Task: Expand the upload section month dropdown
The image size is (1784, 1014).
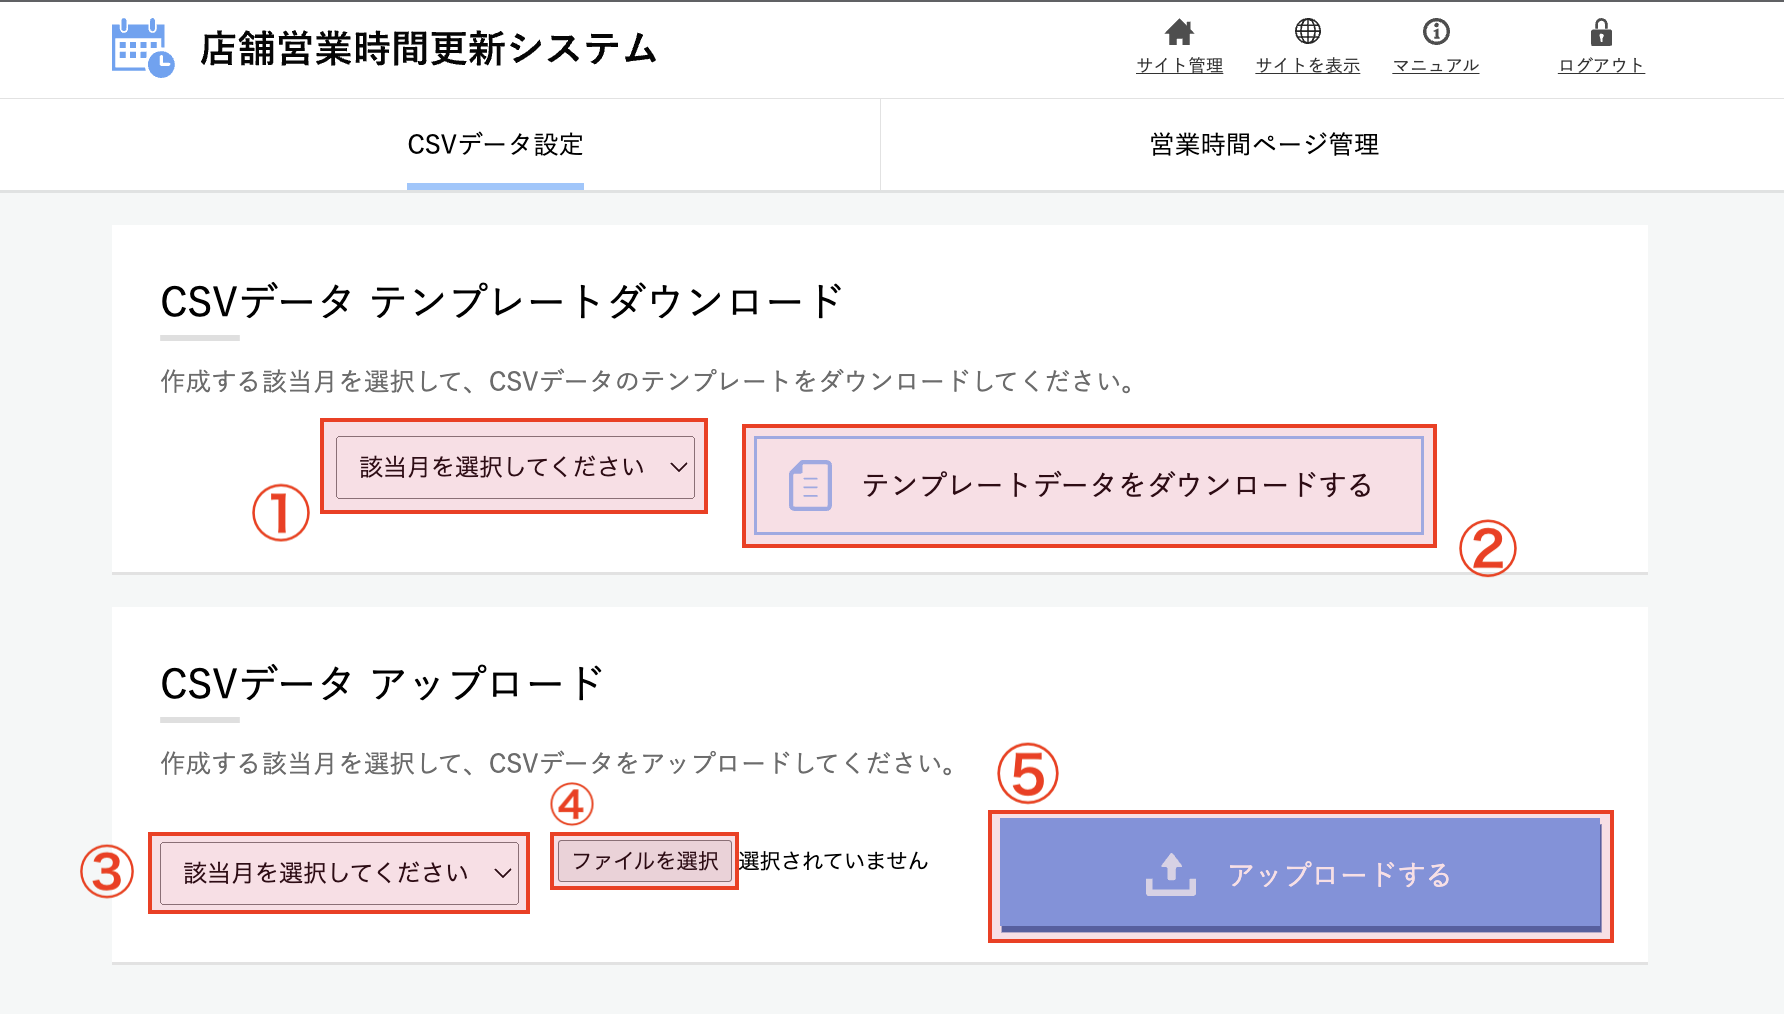Action: [339, 873]
